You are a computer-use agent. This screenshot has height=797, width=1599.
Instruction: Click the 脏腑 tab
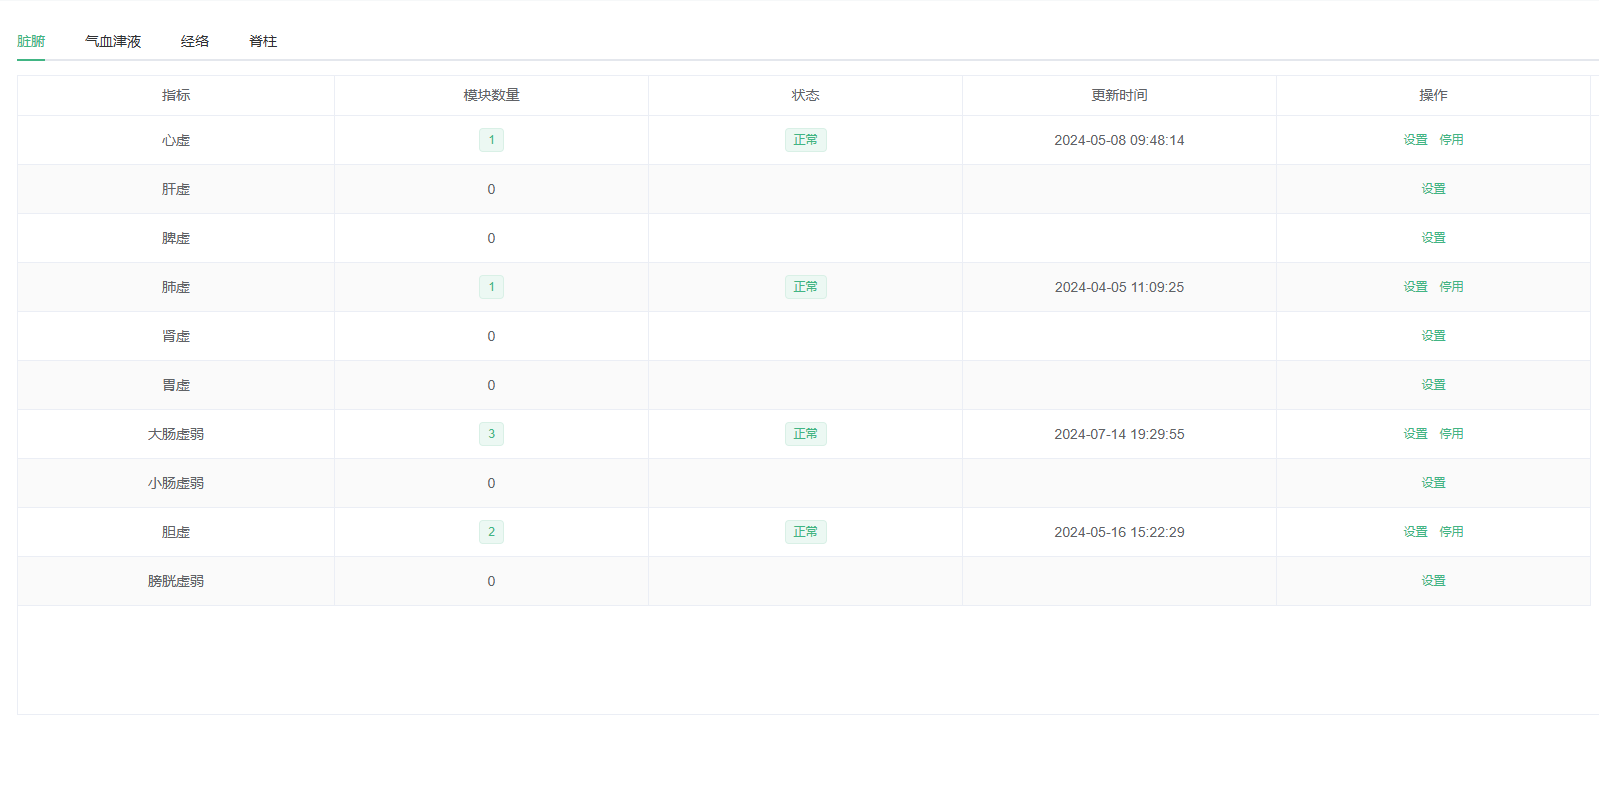point(31,41)
